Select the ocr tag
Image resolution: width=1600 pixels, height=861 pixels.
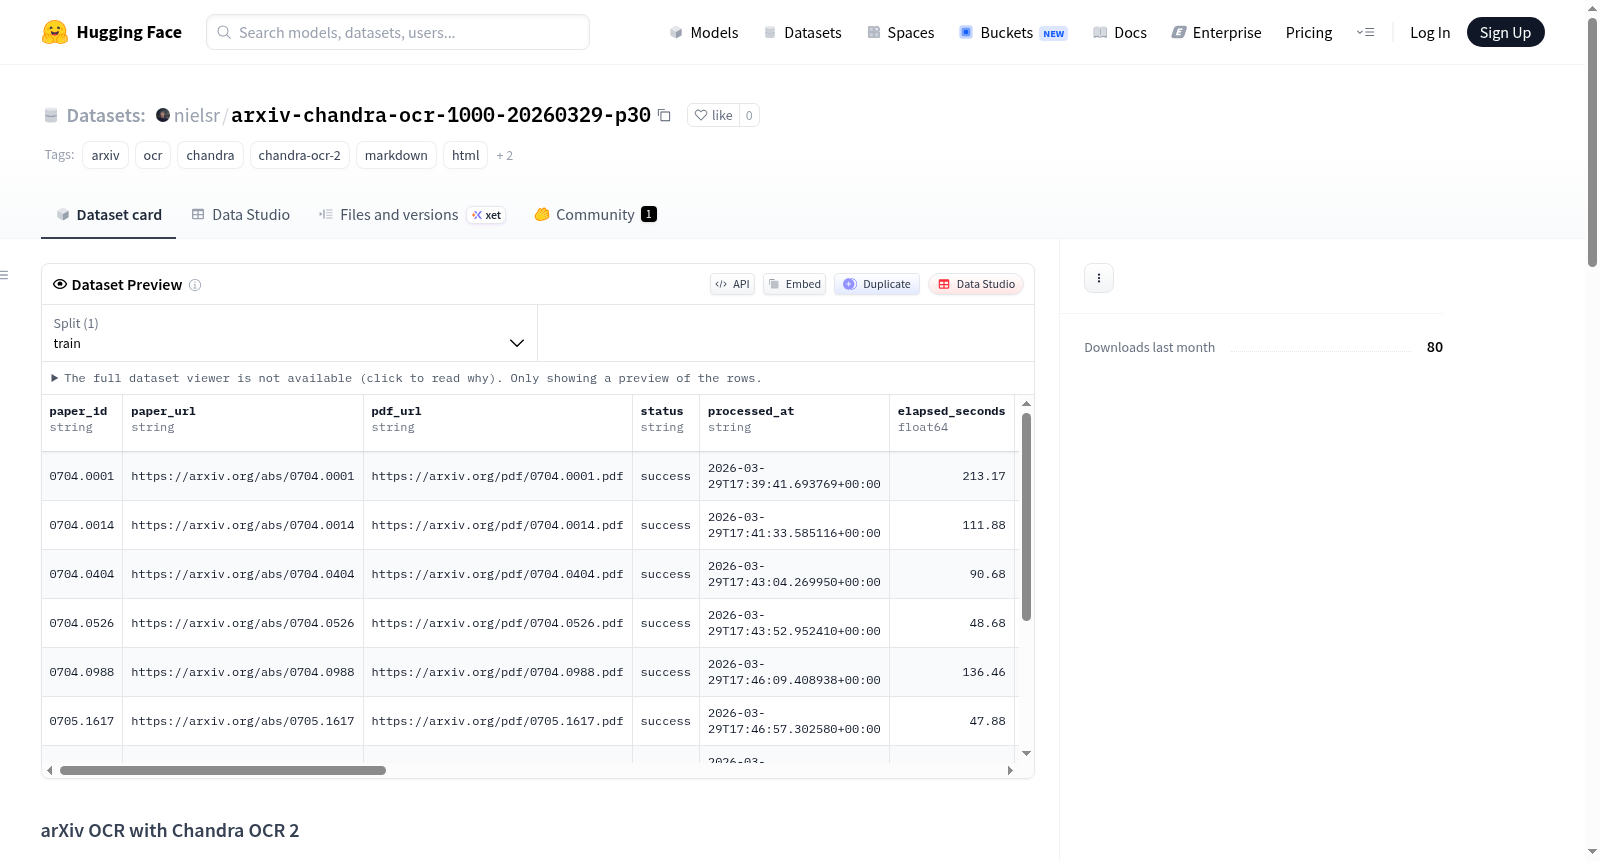(153, 156)
